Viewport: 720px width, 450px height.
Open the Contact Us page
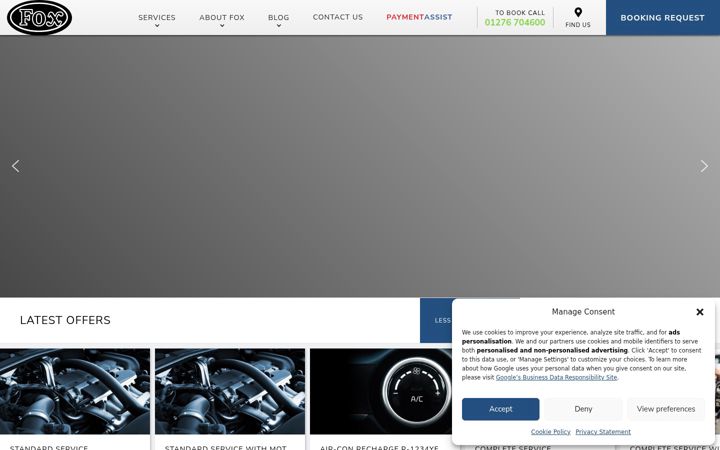[x=338, y=17]
